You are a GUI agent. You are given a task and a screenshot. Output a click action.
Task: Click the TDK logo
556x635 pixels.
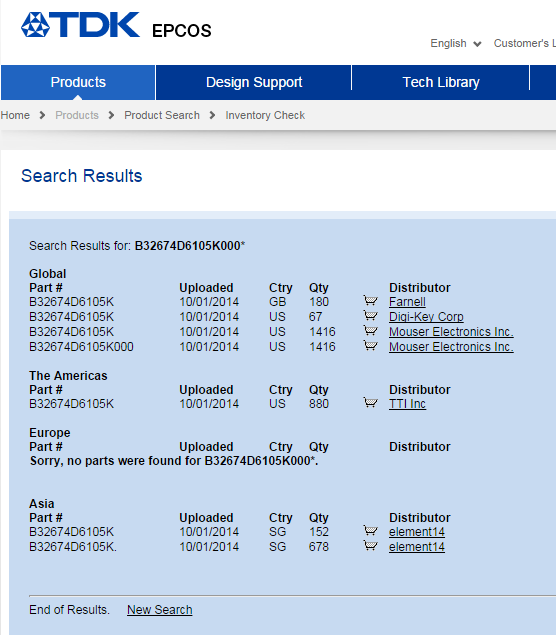point(80,25)
